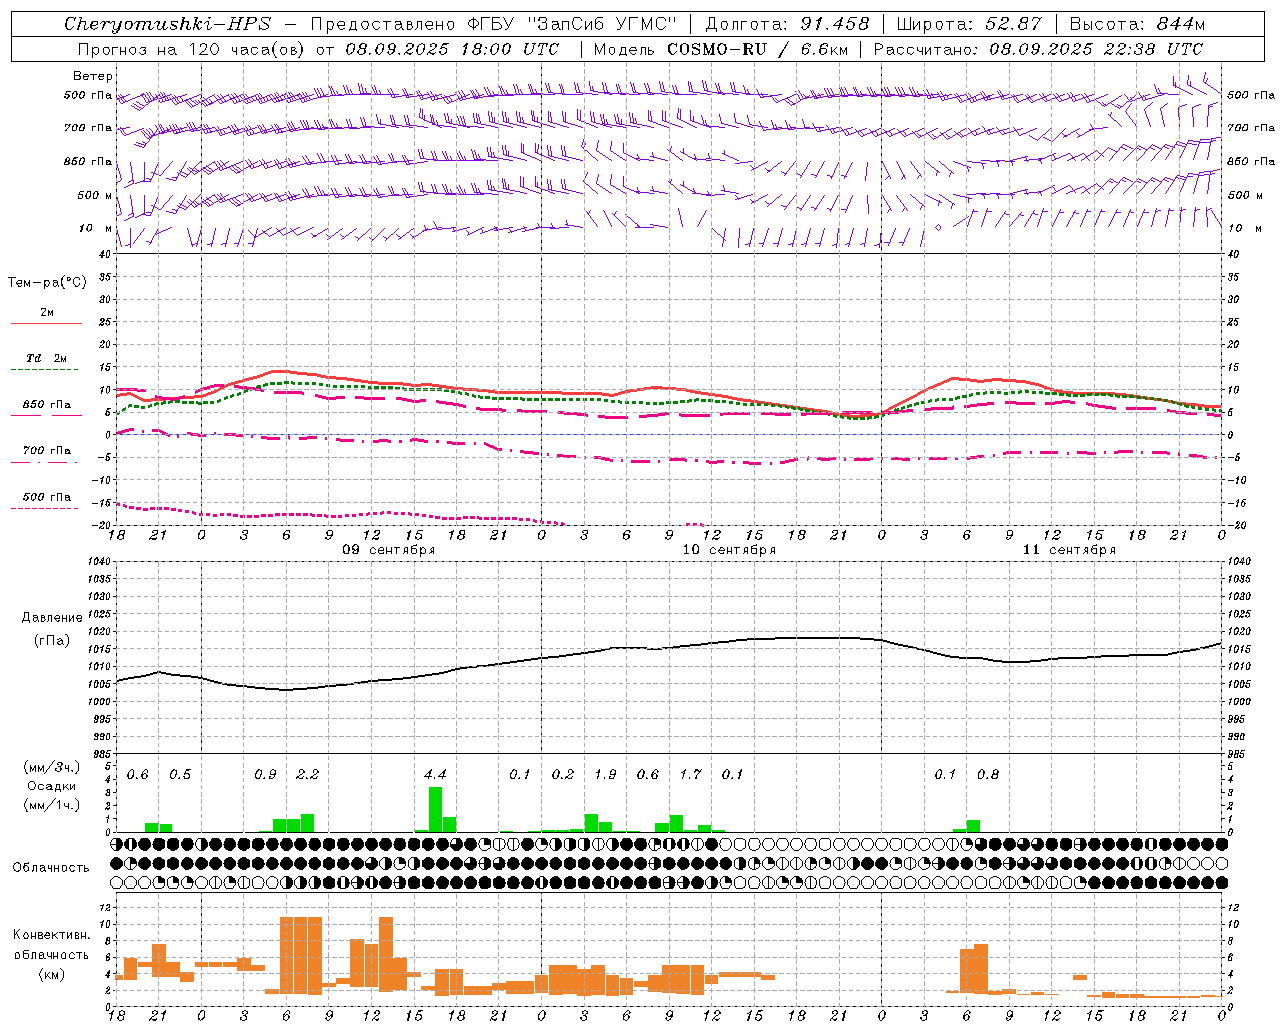Click the Осадки panel label
The height and width of the screenshot is (1024, 1280).
51,786
